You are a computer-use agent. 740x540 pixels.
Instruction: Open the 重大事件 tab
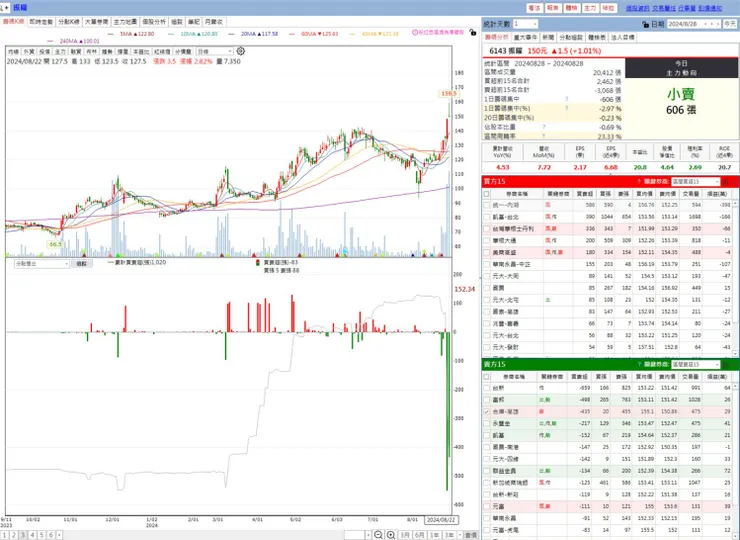[525, 37]
